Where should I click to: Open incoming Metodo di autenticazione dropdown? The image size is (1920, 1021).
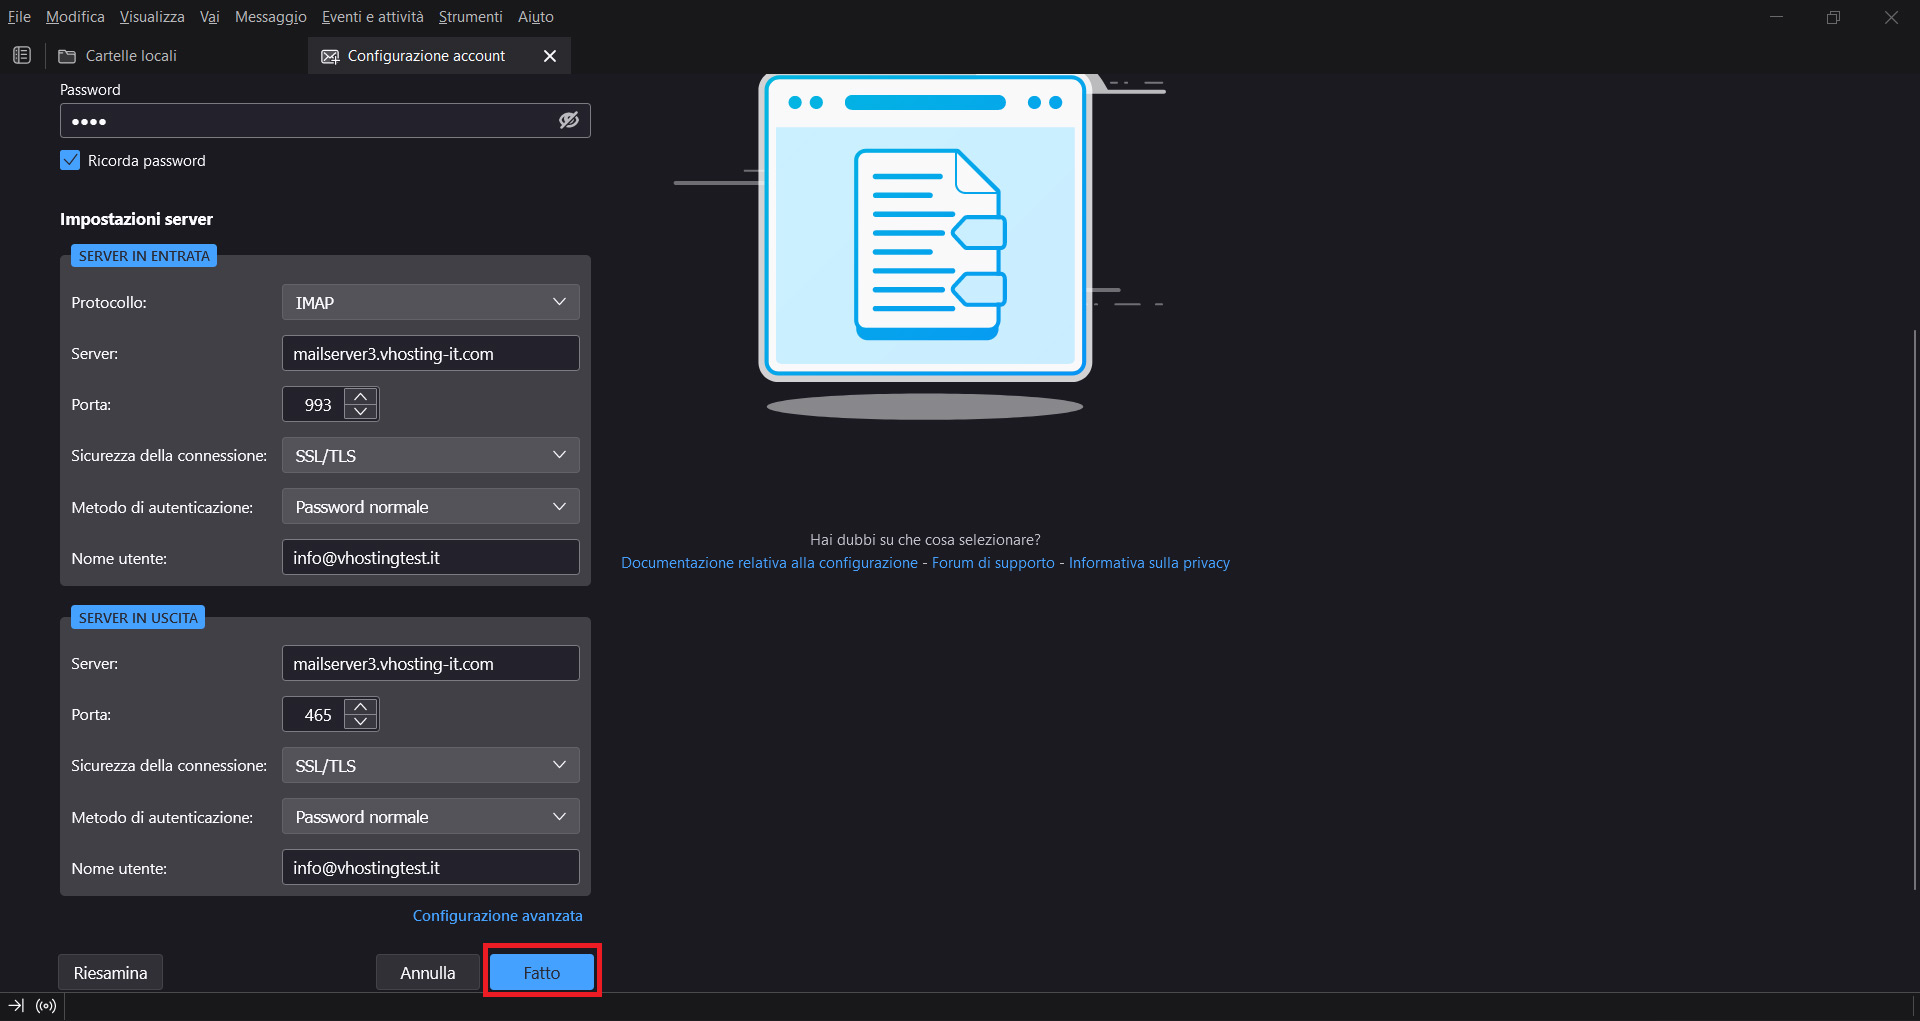click(430, 507)
